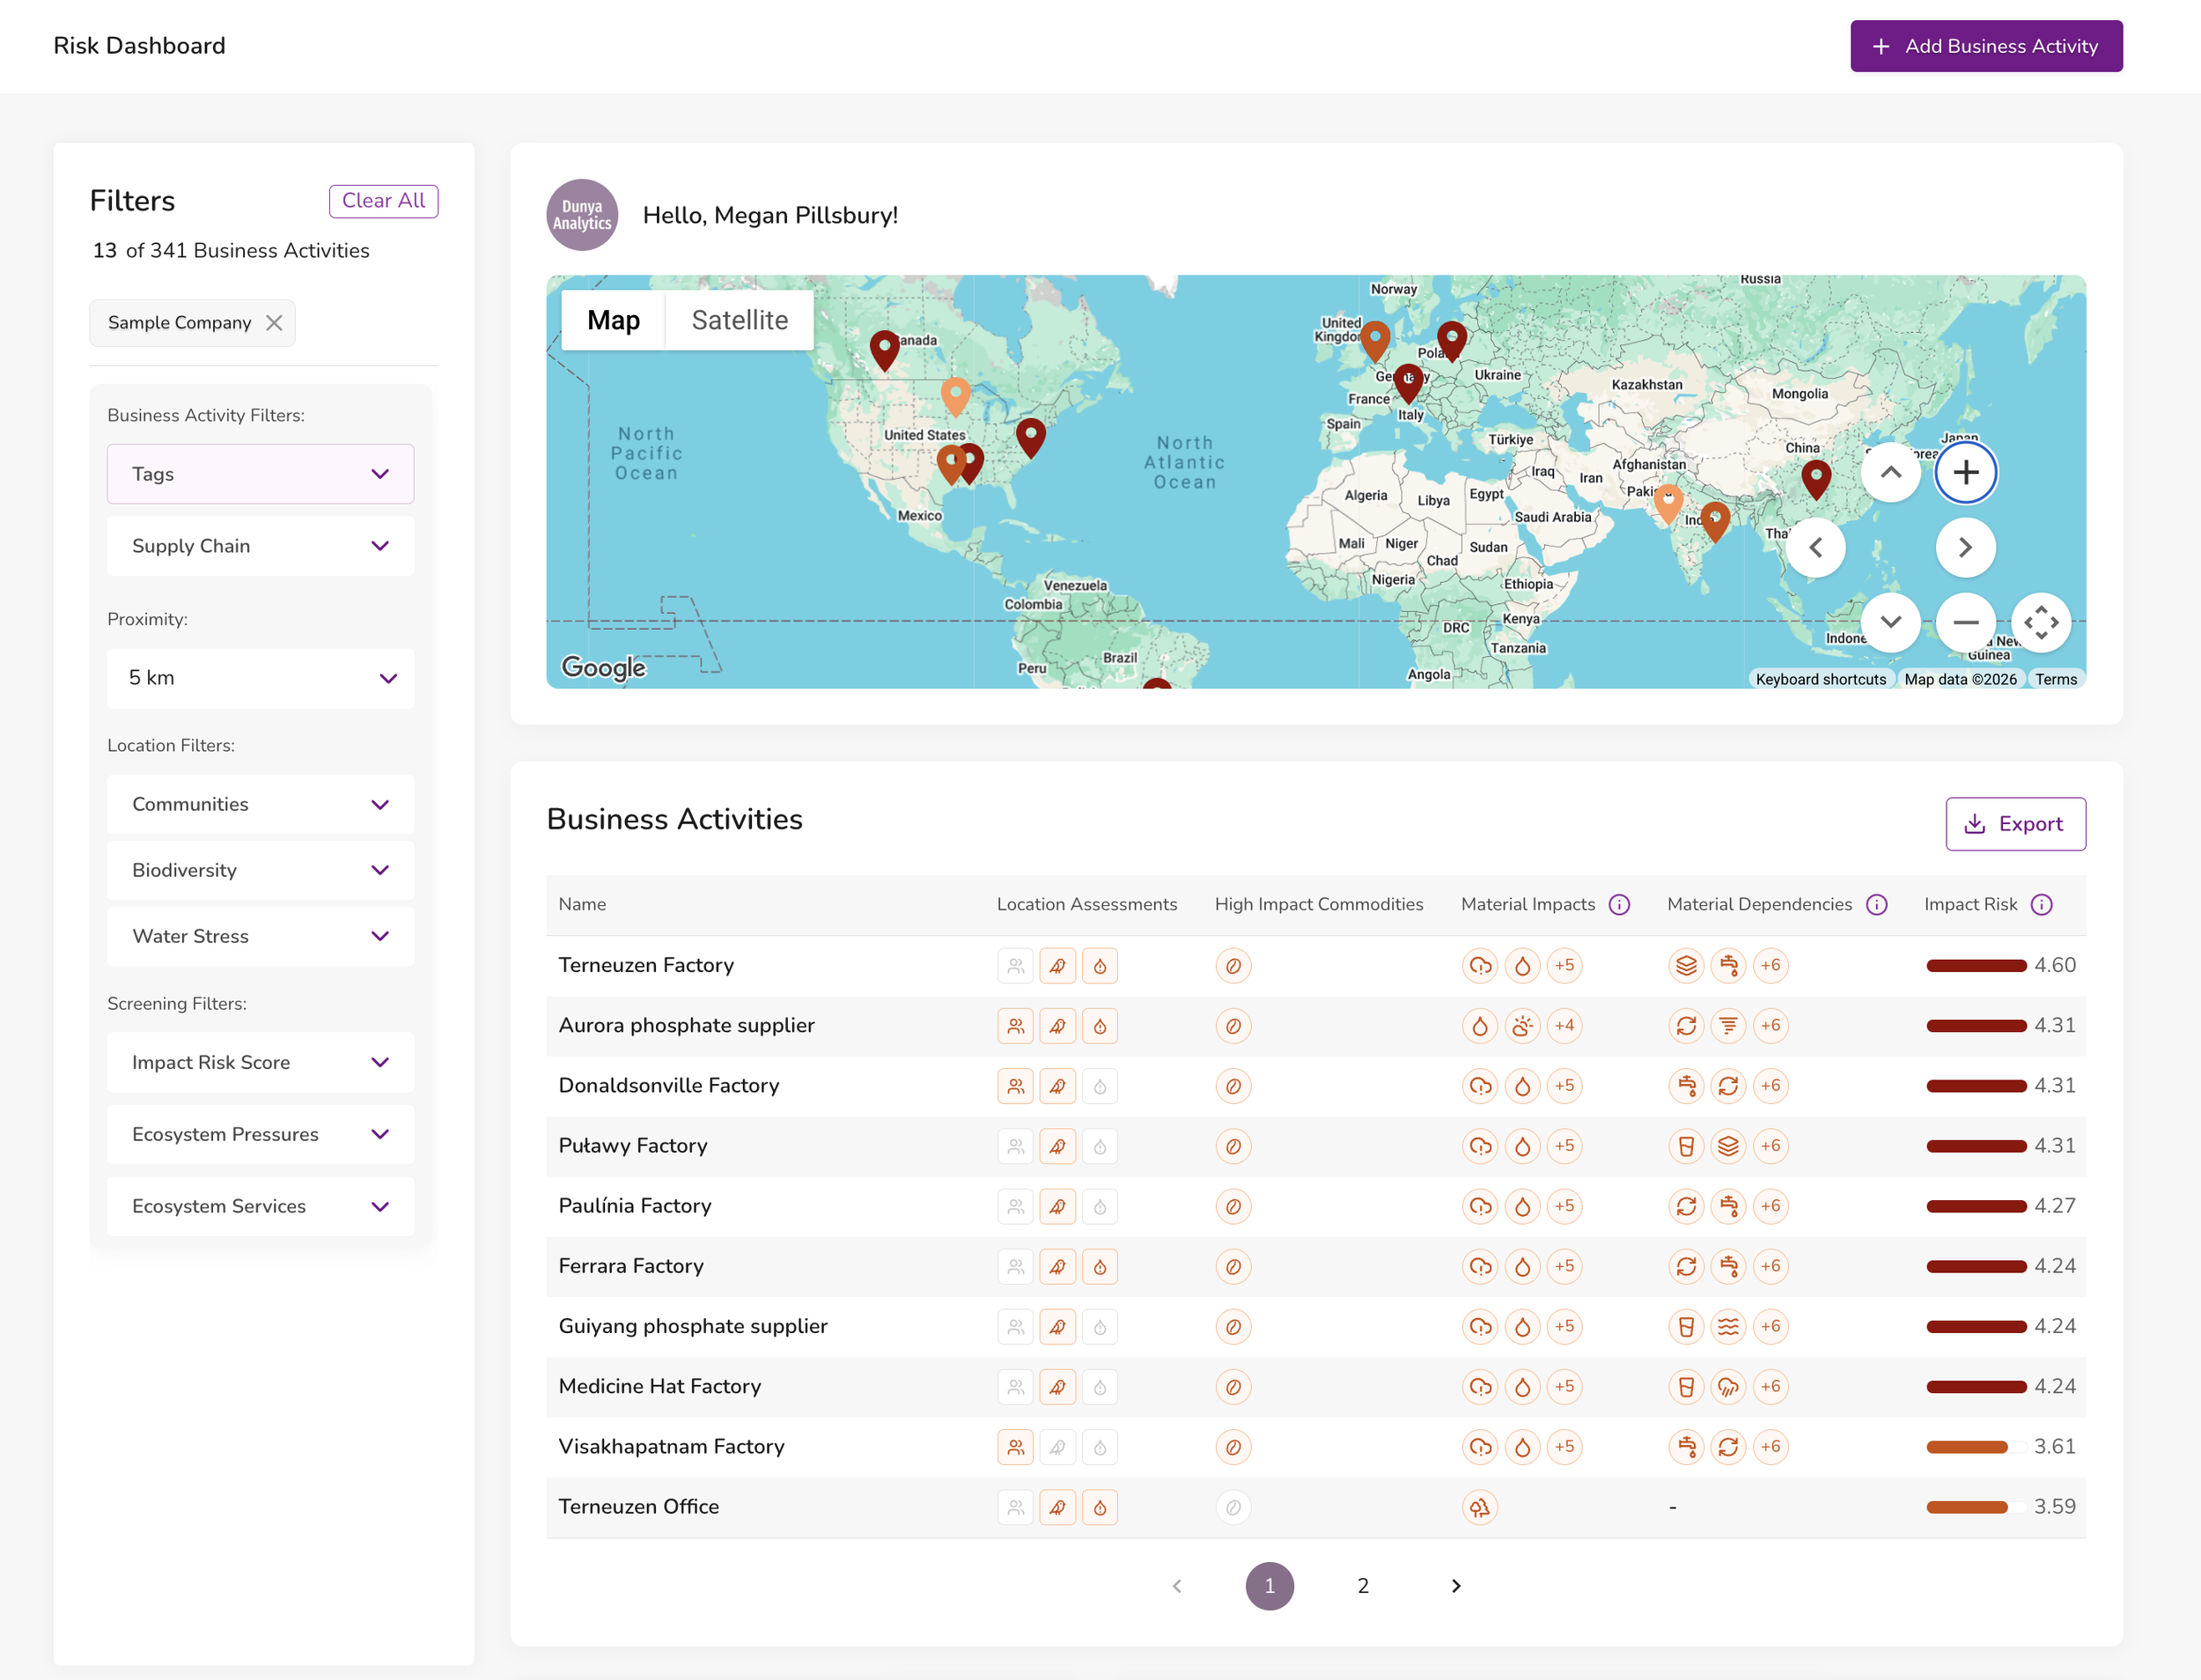Click the Dunya Analytics avatar
The width and height of the screenshot is (2201, 1680).
582,215
